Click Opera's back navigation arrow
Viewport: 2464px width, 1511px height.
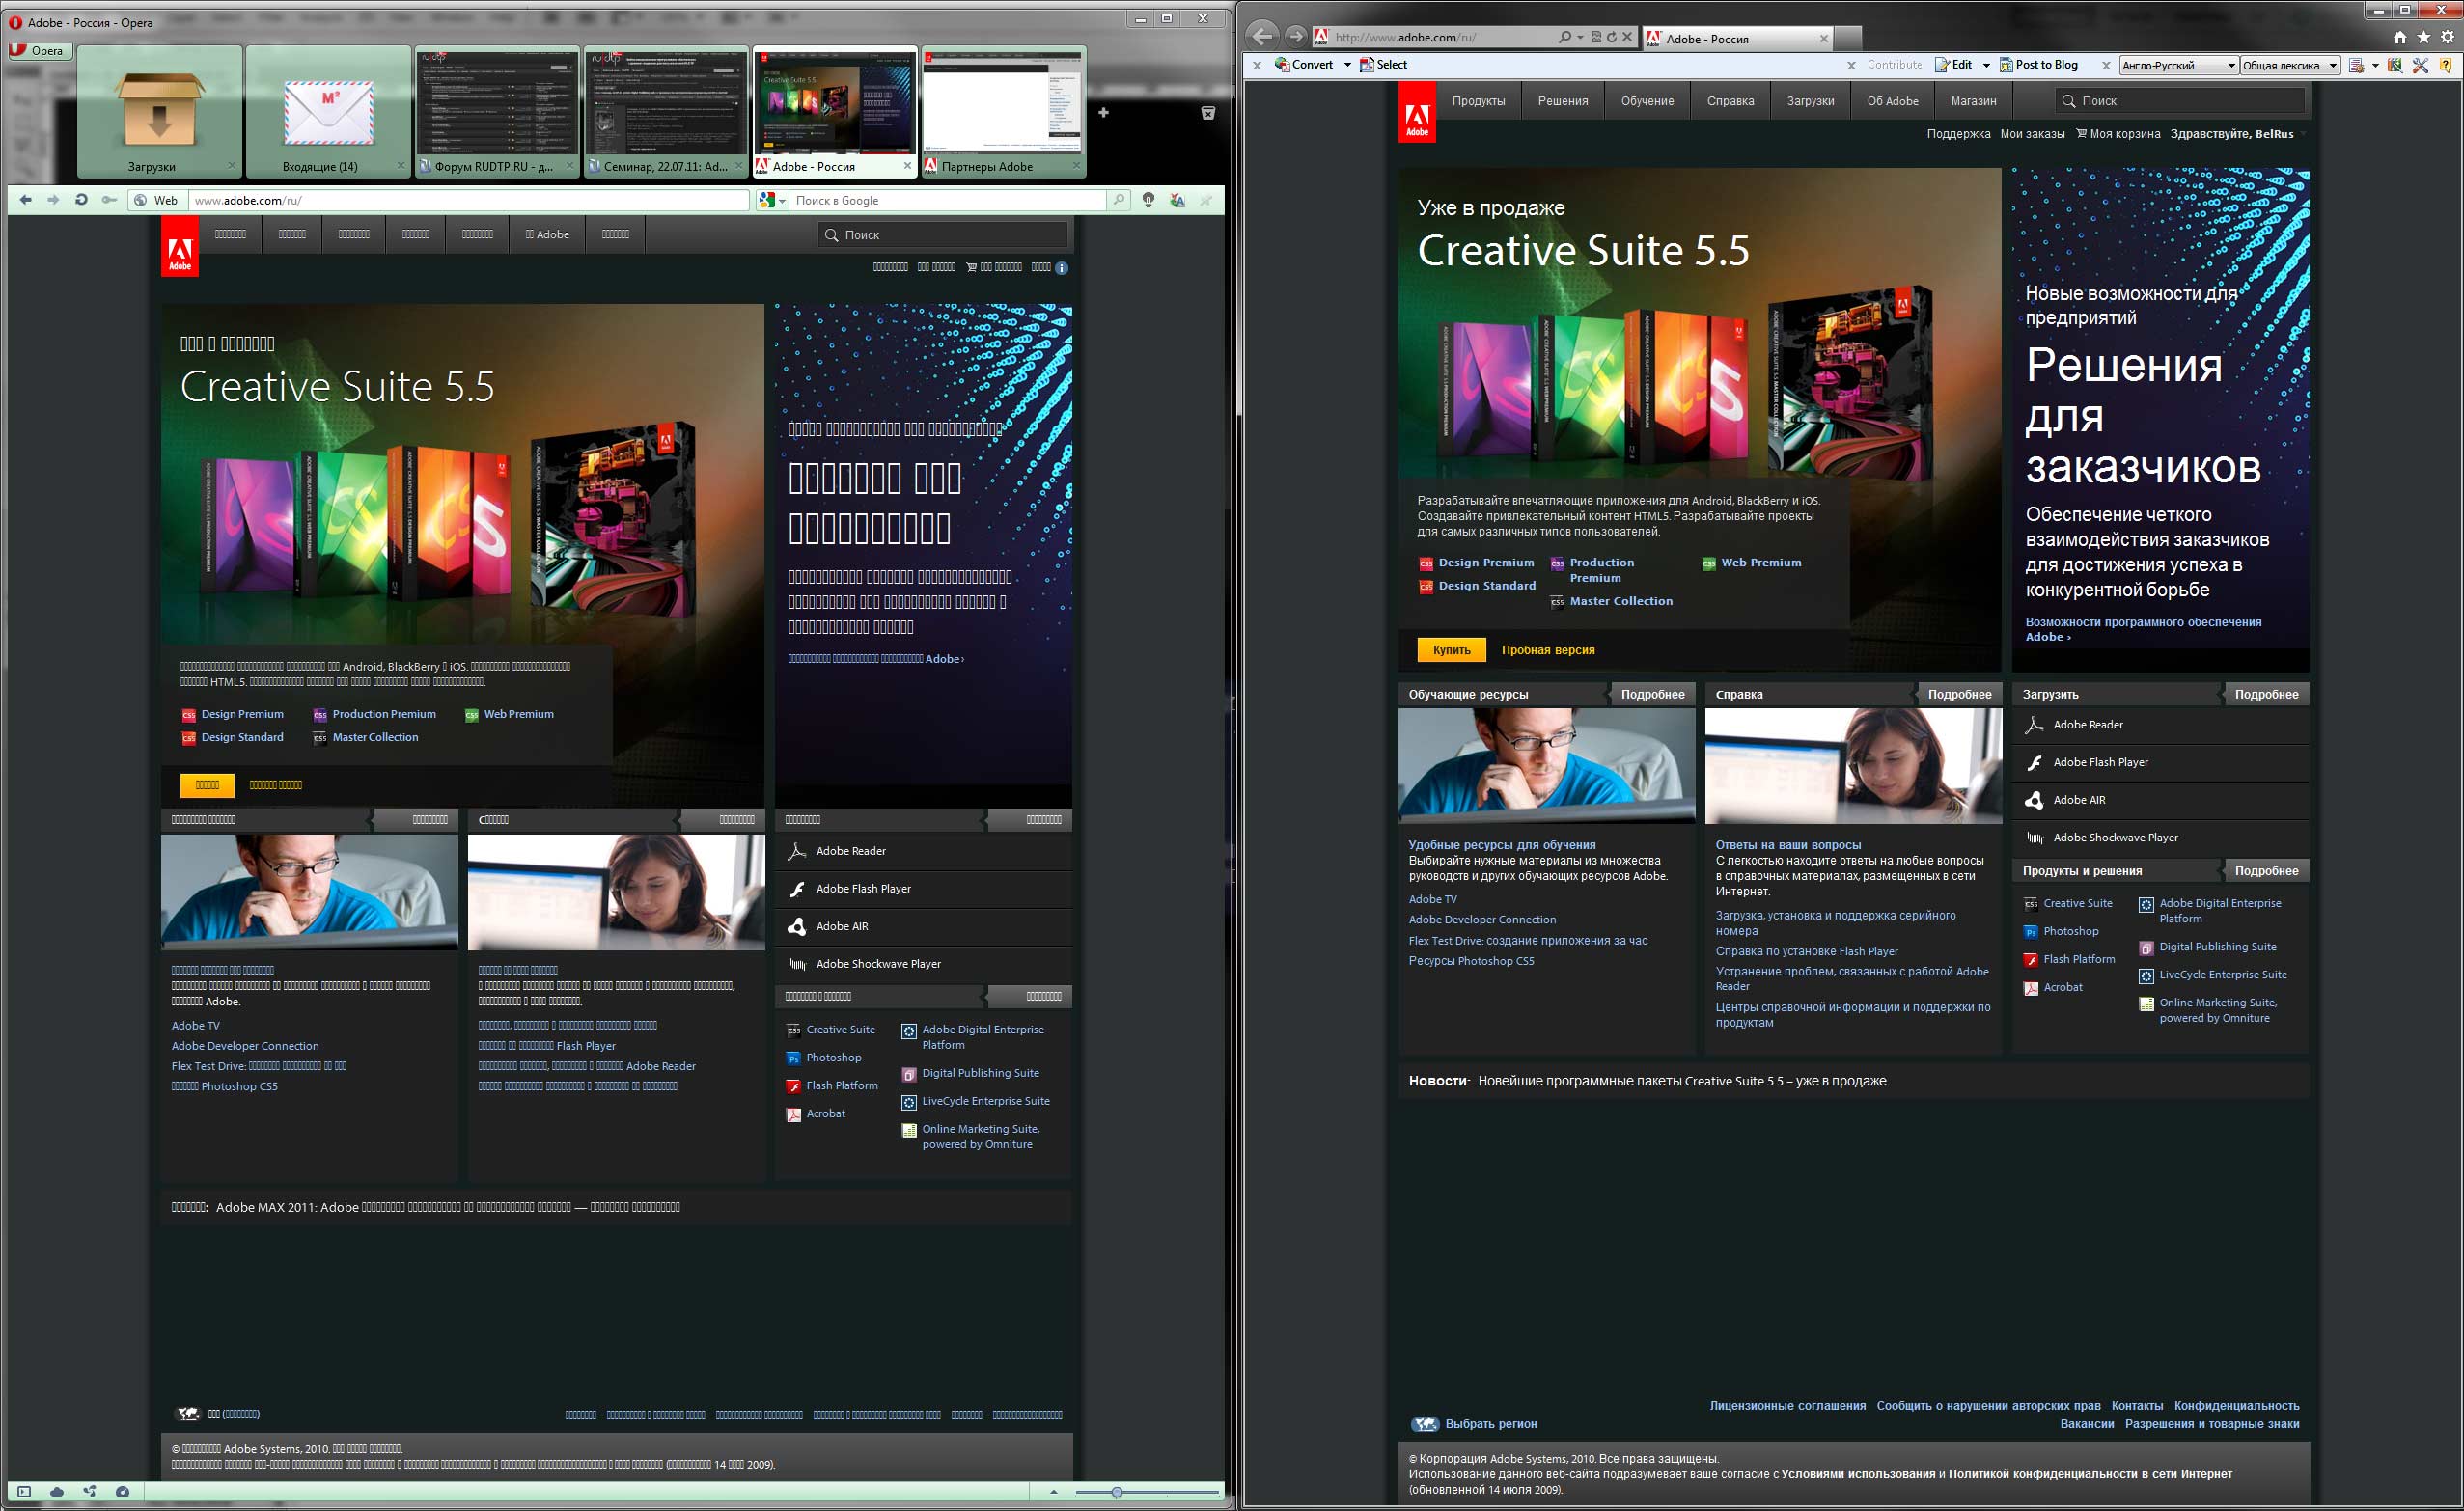(25, 200)
